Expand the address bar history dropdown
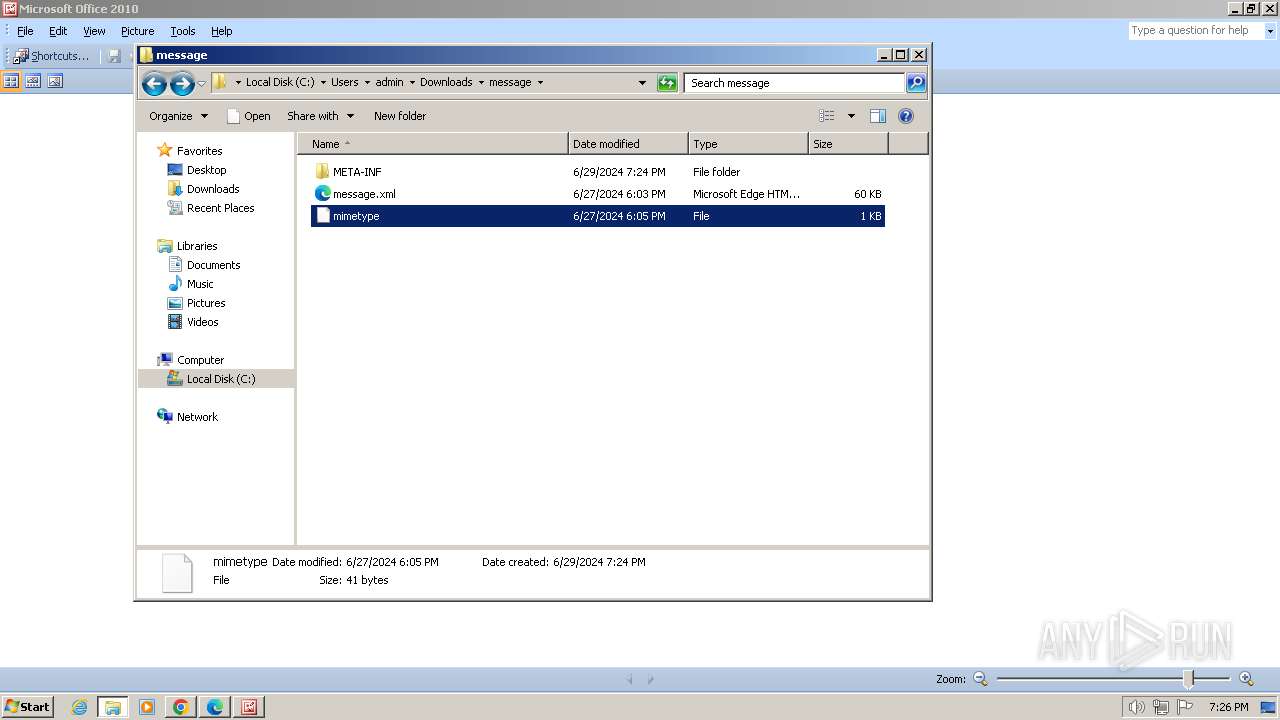1280x720 pixels. (642, 83)
